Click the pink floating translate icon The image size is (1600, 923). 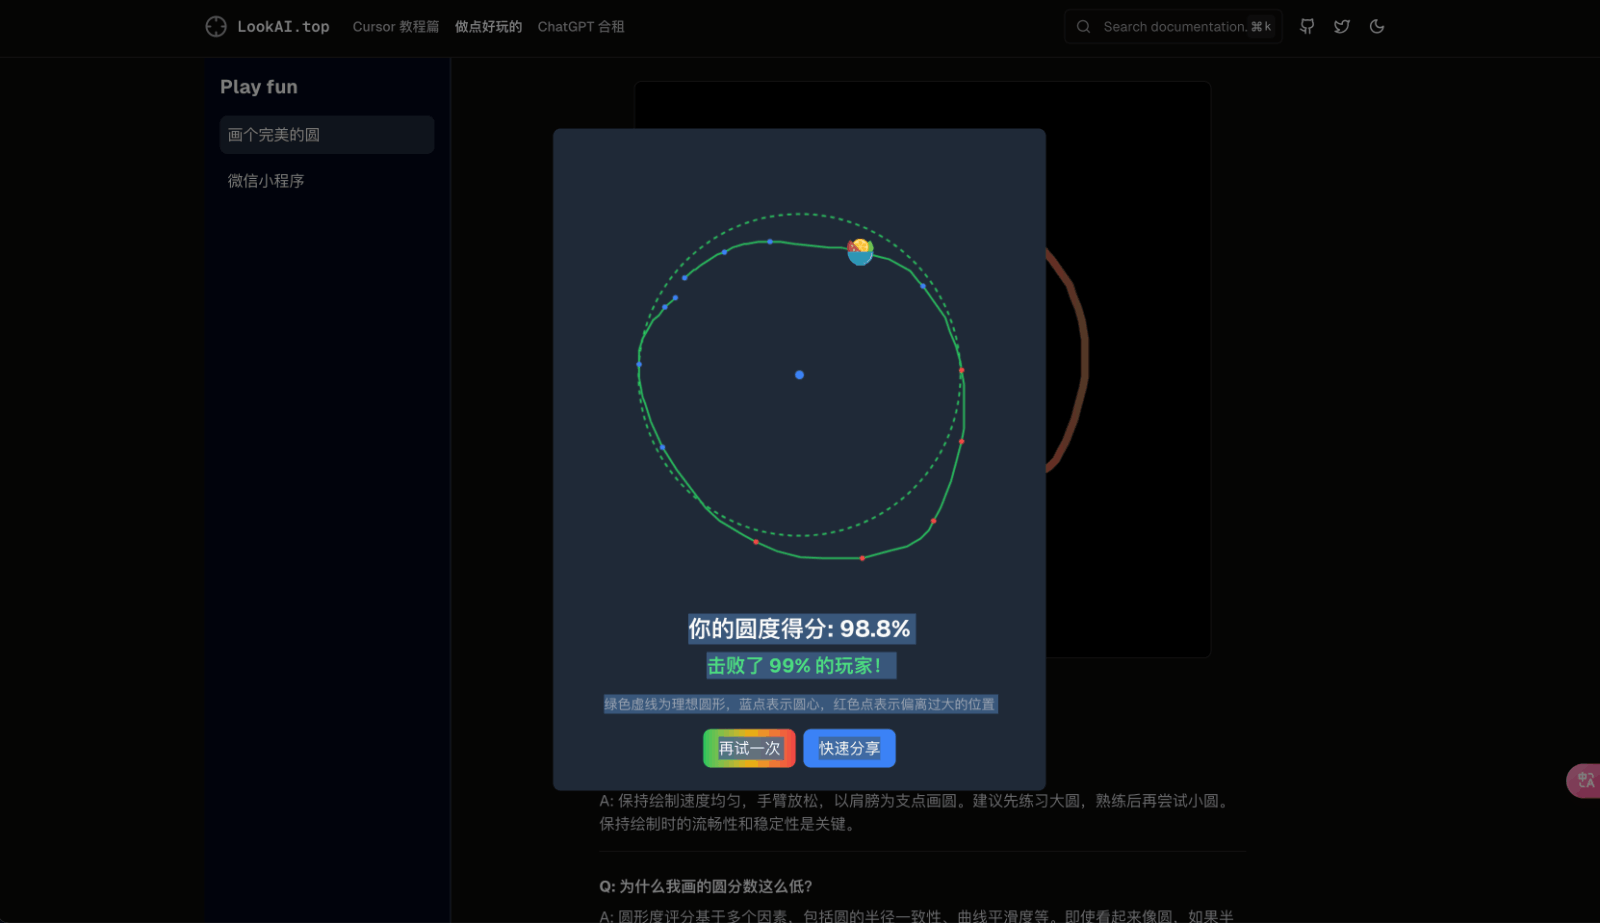point(1585,780)
